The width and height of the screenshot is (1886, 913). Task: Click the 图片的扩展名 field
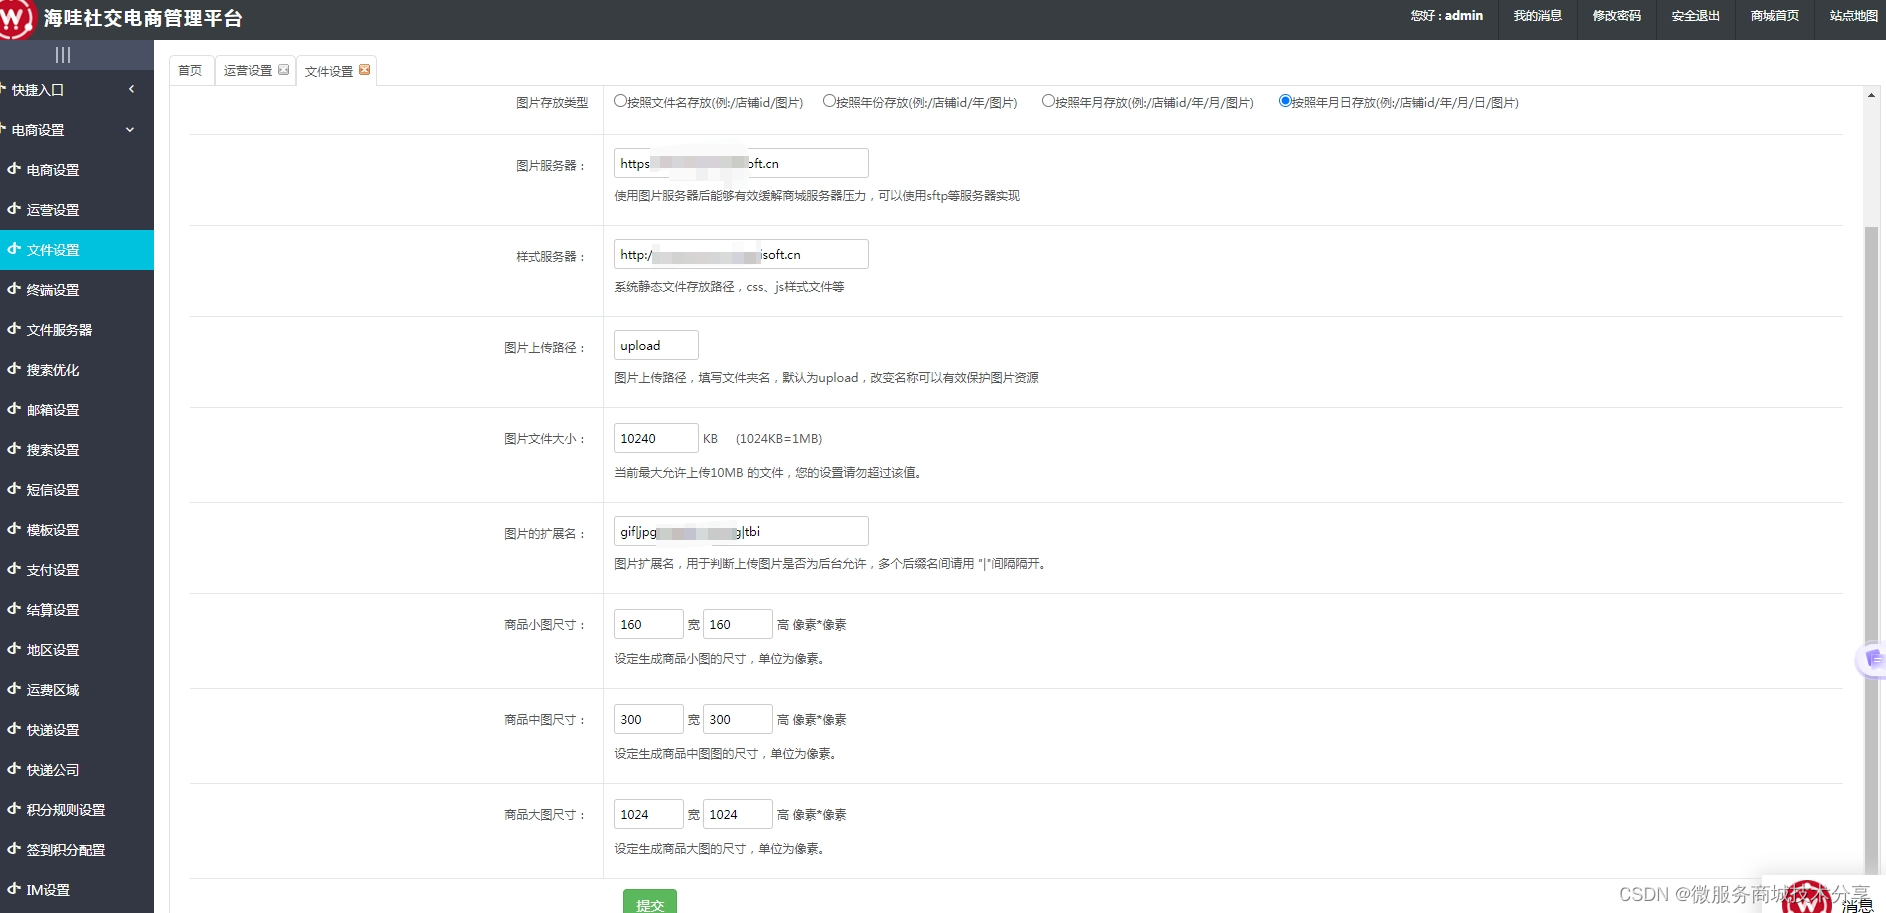[741, 531]
